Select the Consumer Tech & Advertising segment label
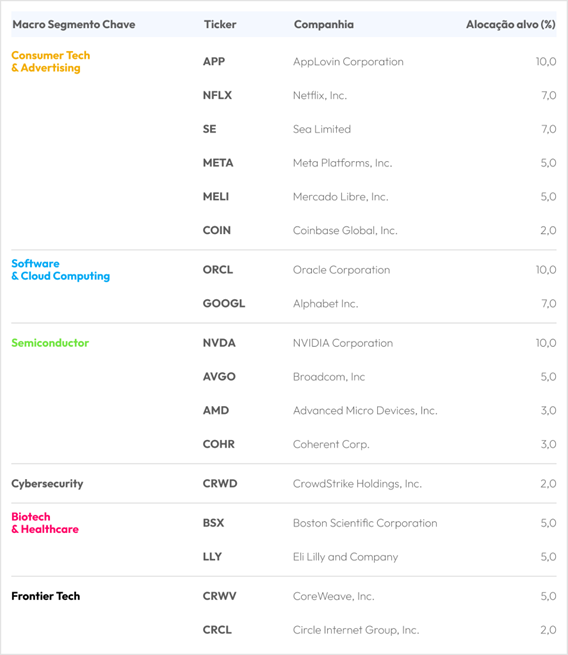Screen dimensions: 568x655 point(51,61)
